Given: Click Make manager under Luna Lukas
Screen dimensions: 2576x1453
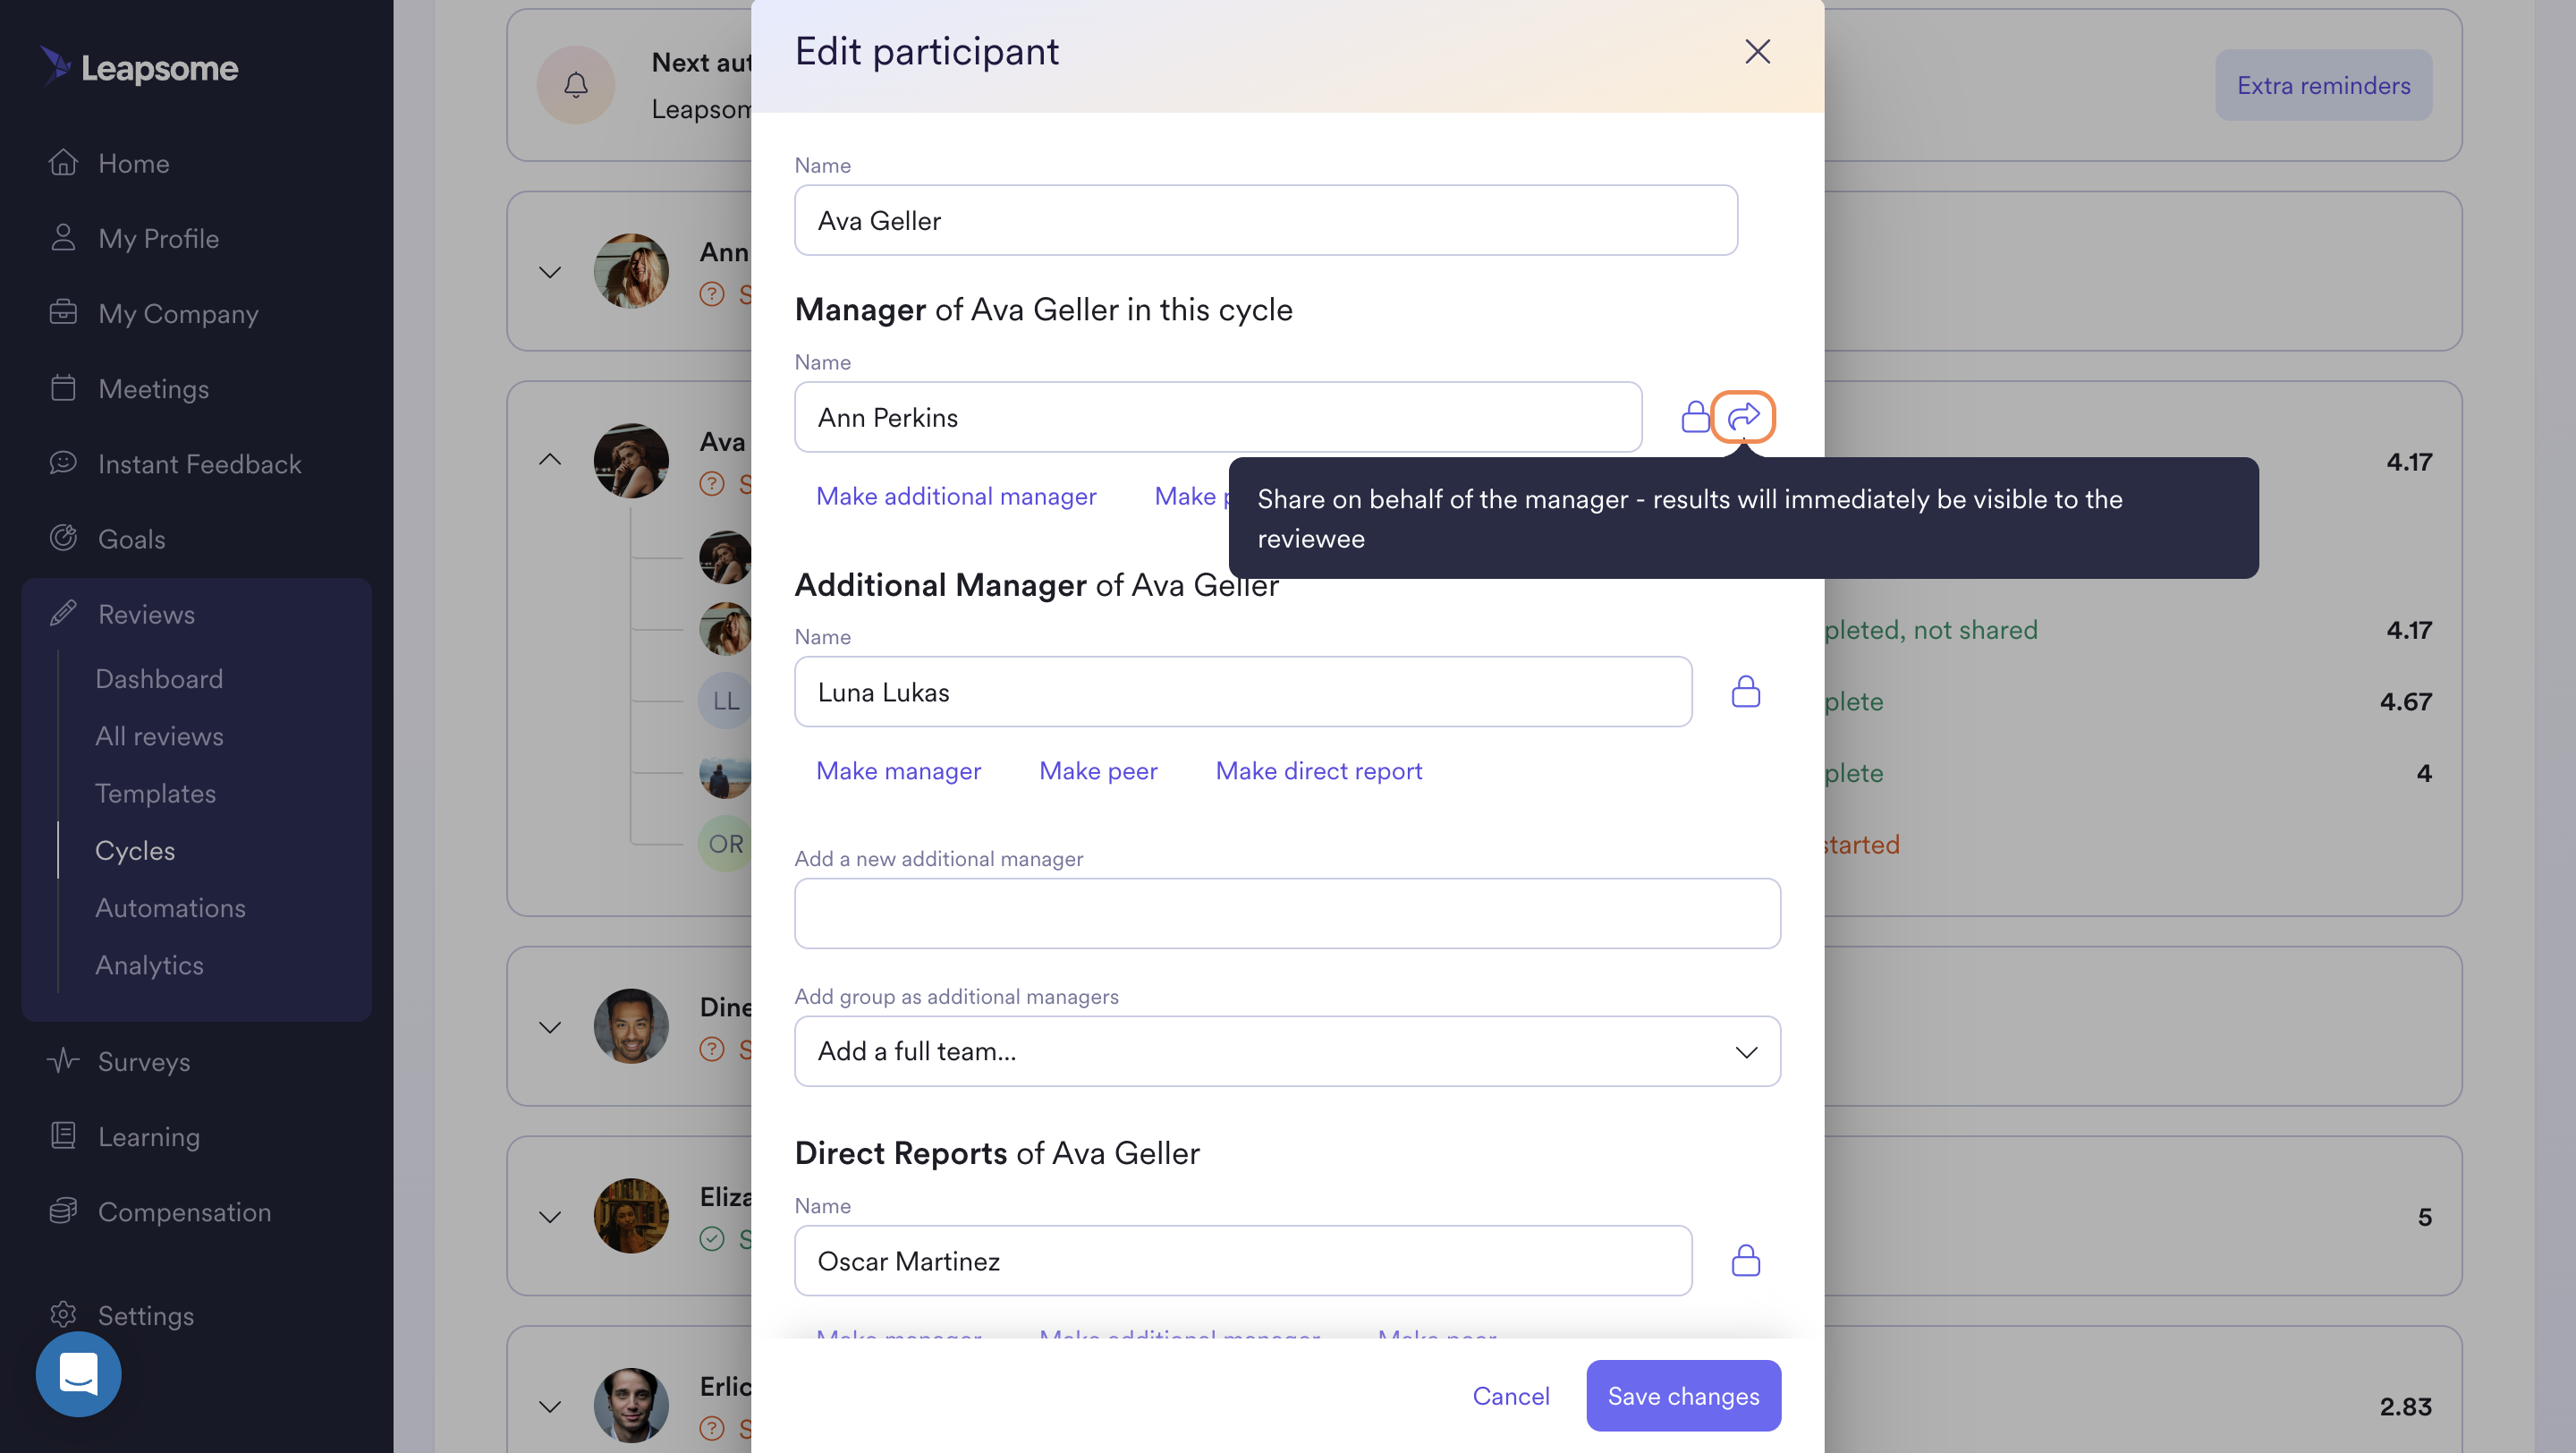Looking at the screenshot, I should coord(898,770).
